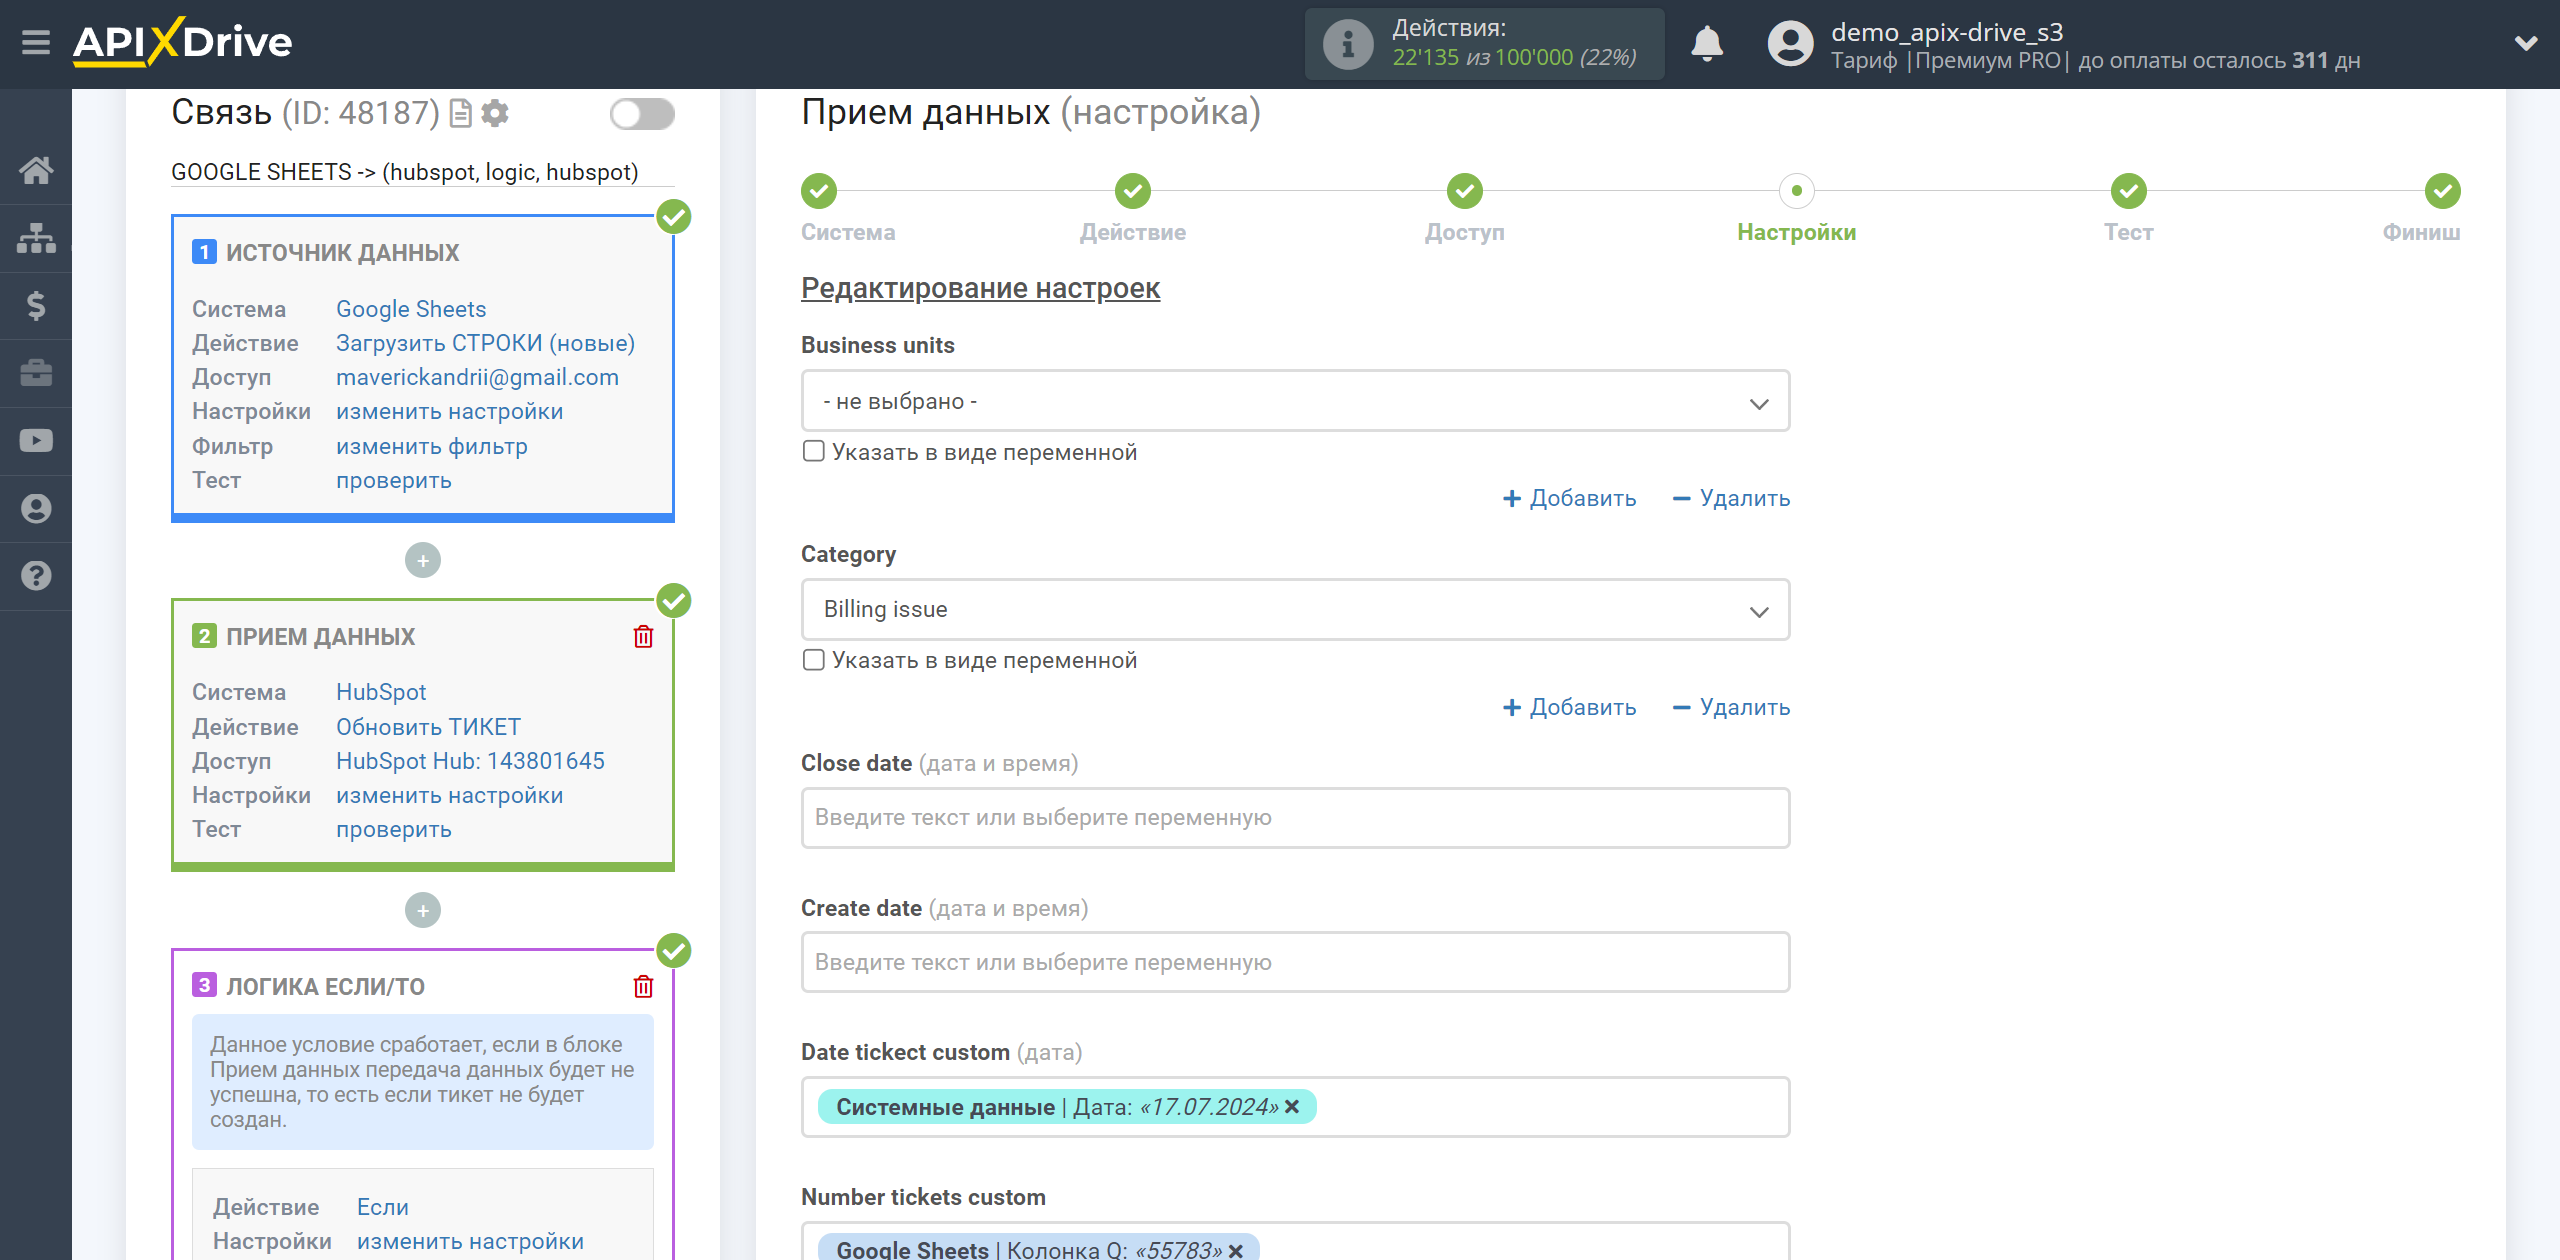
Task: Click the connection name GOOGLE SHEETS field
Action: [422, 172]
